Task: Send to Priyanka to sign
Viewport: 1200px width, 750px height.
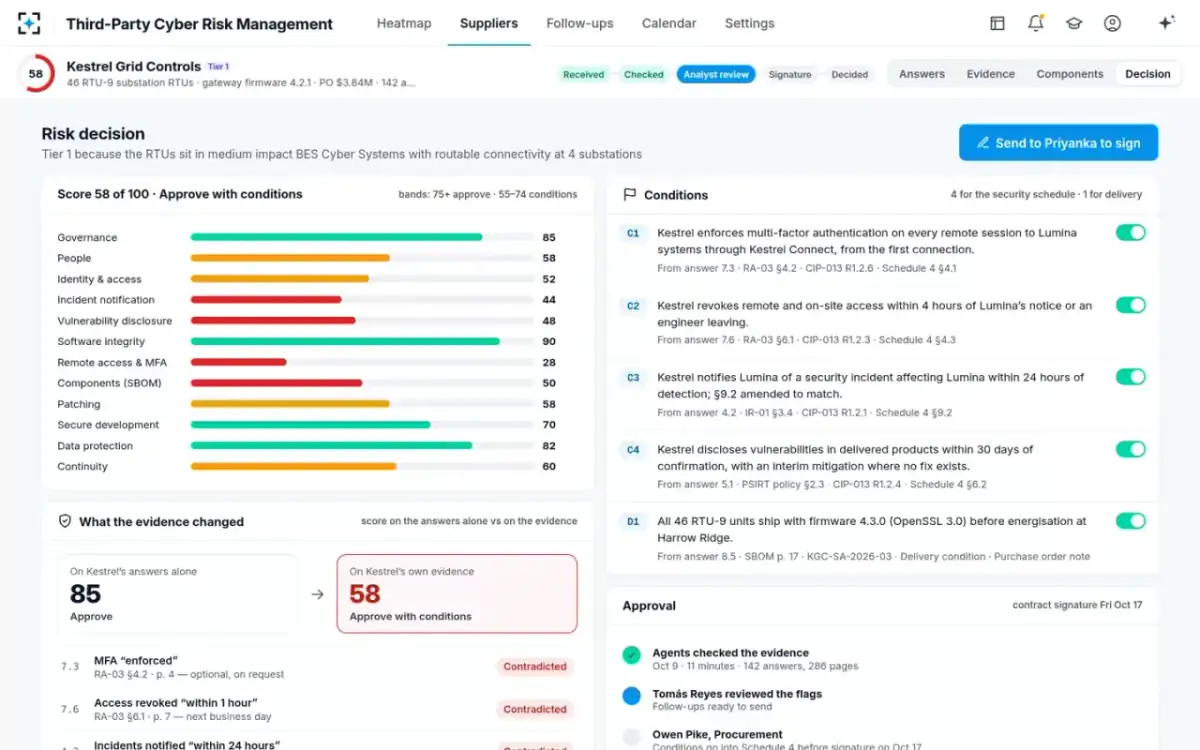Action: point(1058,143)
